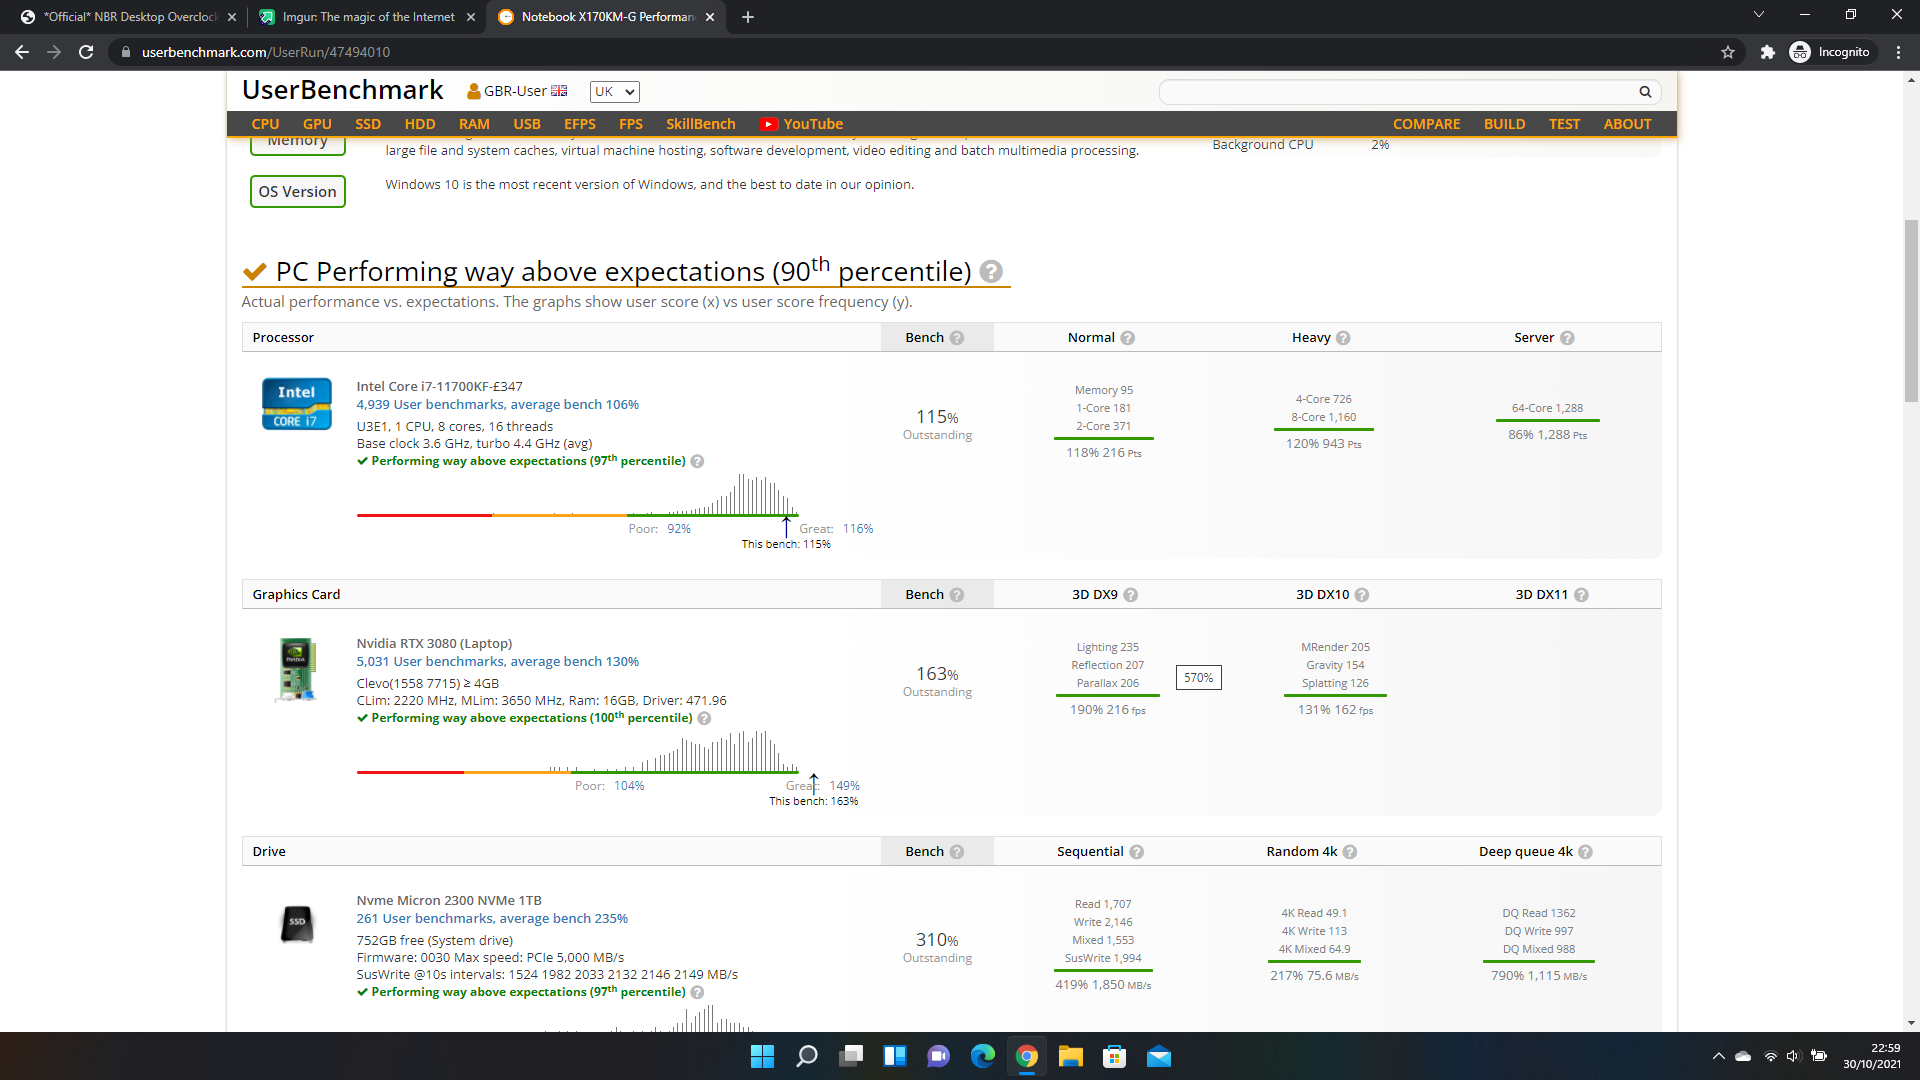The height and width of the screenshot is (1080, 1920).
Task: Click the Nvidia graphics card image
Action: pos(296,669)
